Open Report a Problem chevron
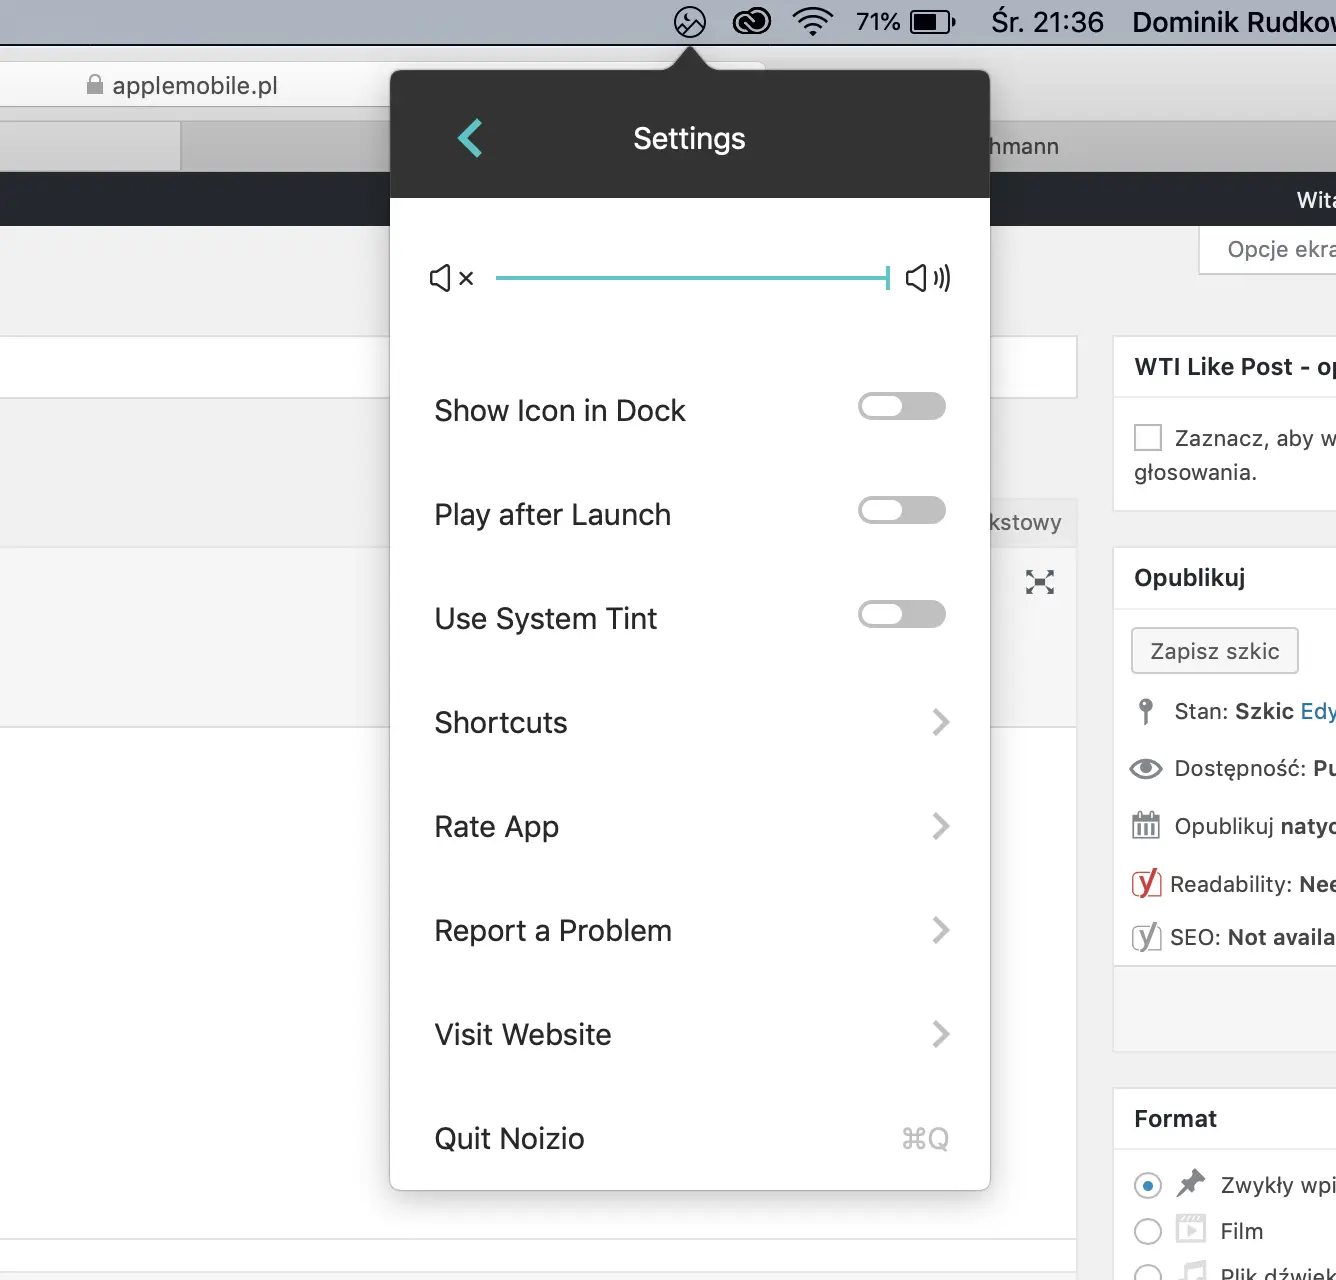This screenshot has width=1336, height=1280. pos(940,930)
